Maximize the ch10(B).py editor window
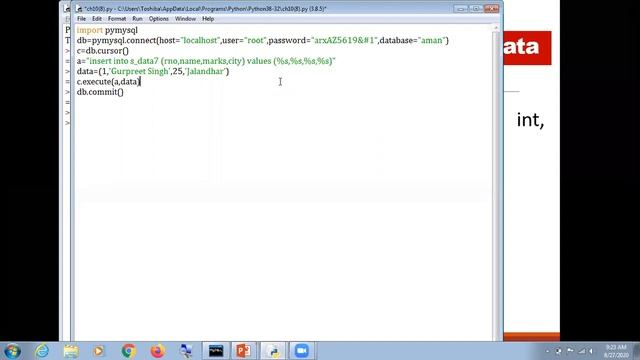Image resolution: width=640 pixels, height=360 pixels. point(476,9)
